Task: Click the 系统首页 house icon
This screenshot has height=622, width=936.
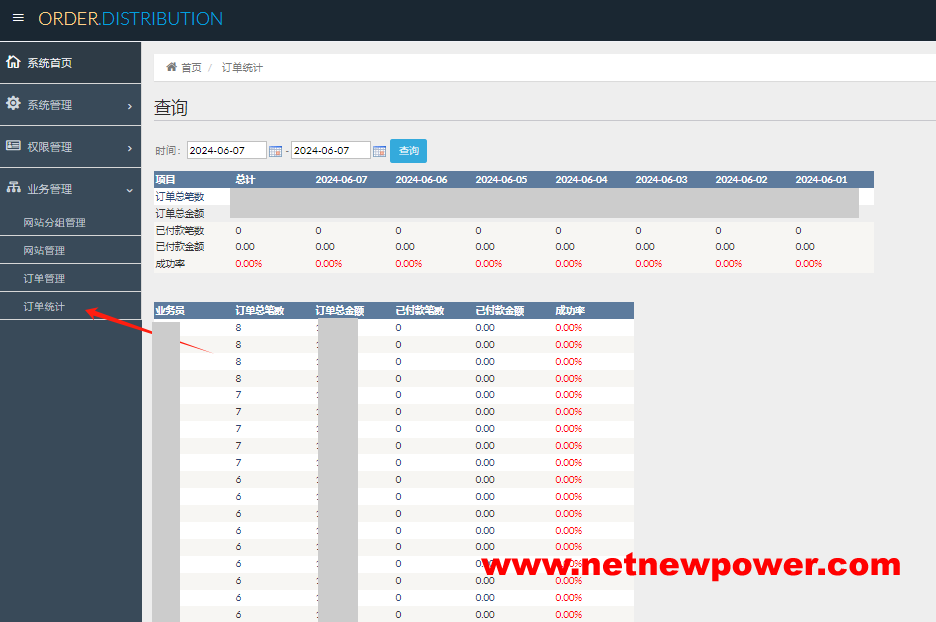Action: pyautogui.click(x=13, y=62)
